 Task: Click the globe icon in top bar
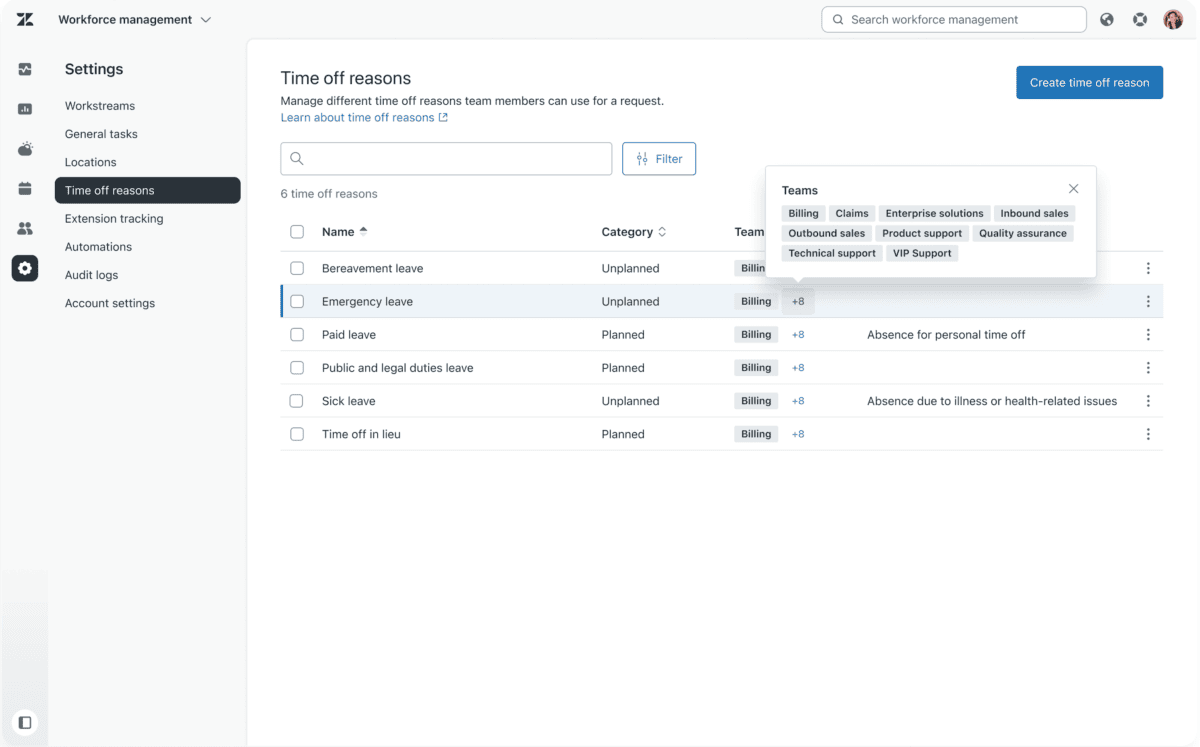click(1107, 19)
